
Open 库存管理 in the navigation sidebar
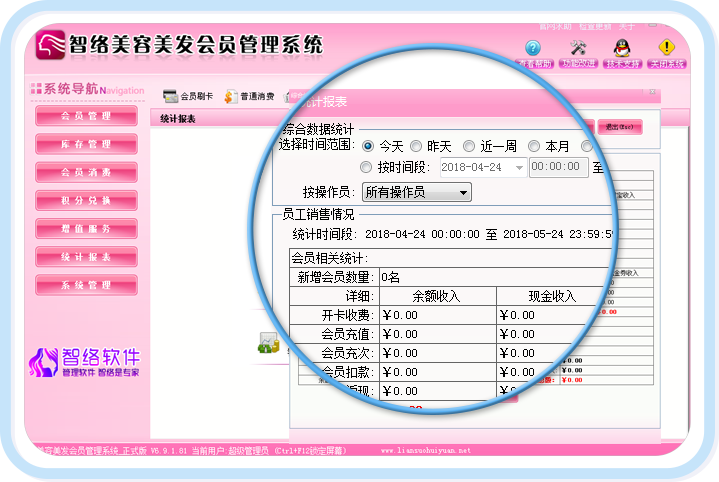(86, 144)
